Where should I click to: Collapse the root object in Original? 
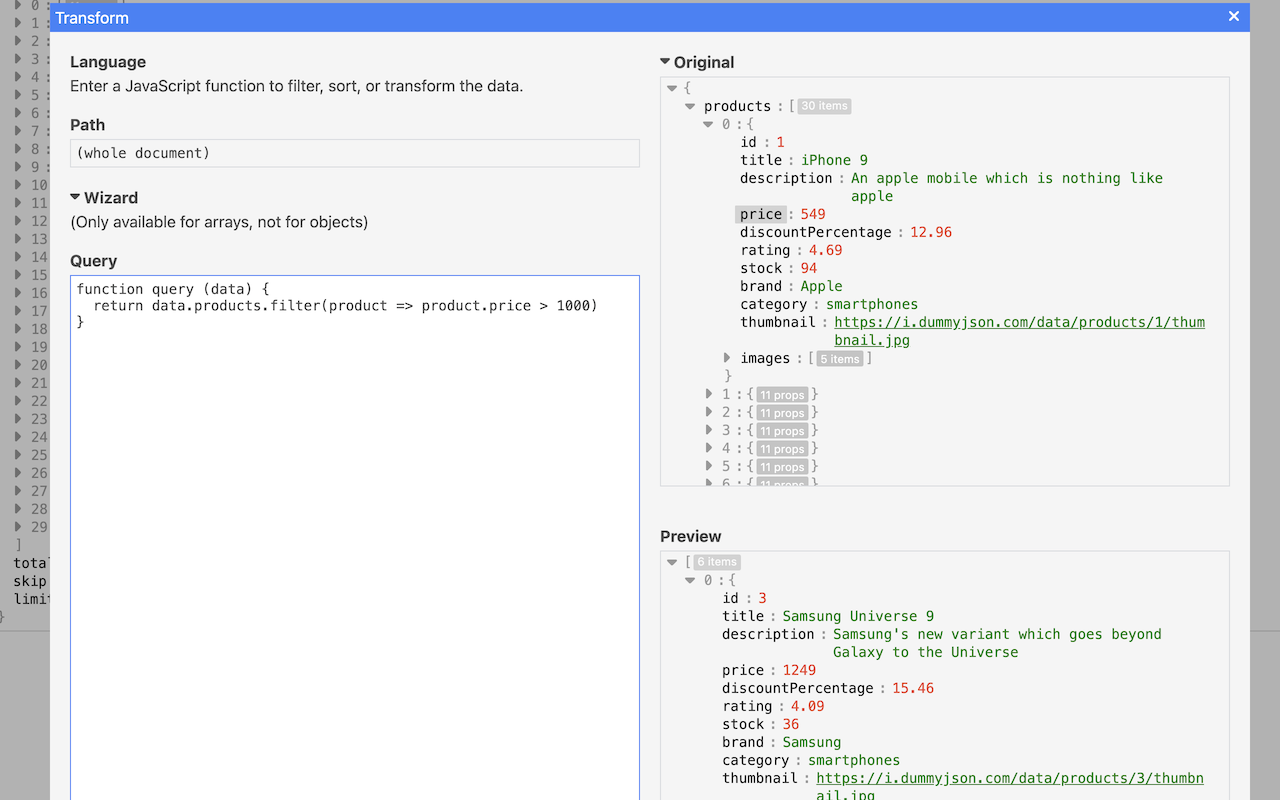coord(672,88)
